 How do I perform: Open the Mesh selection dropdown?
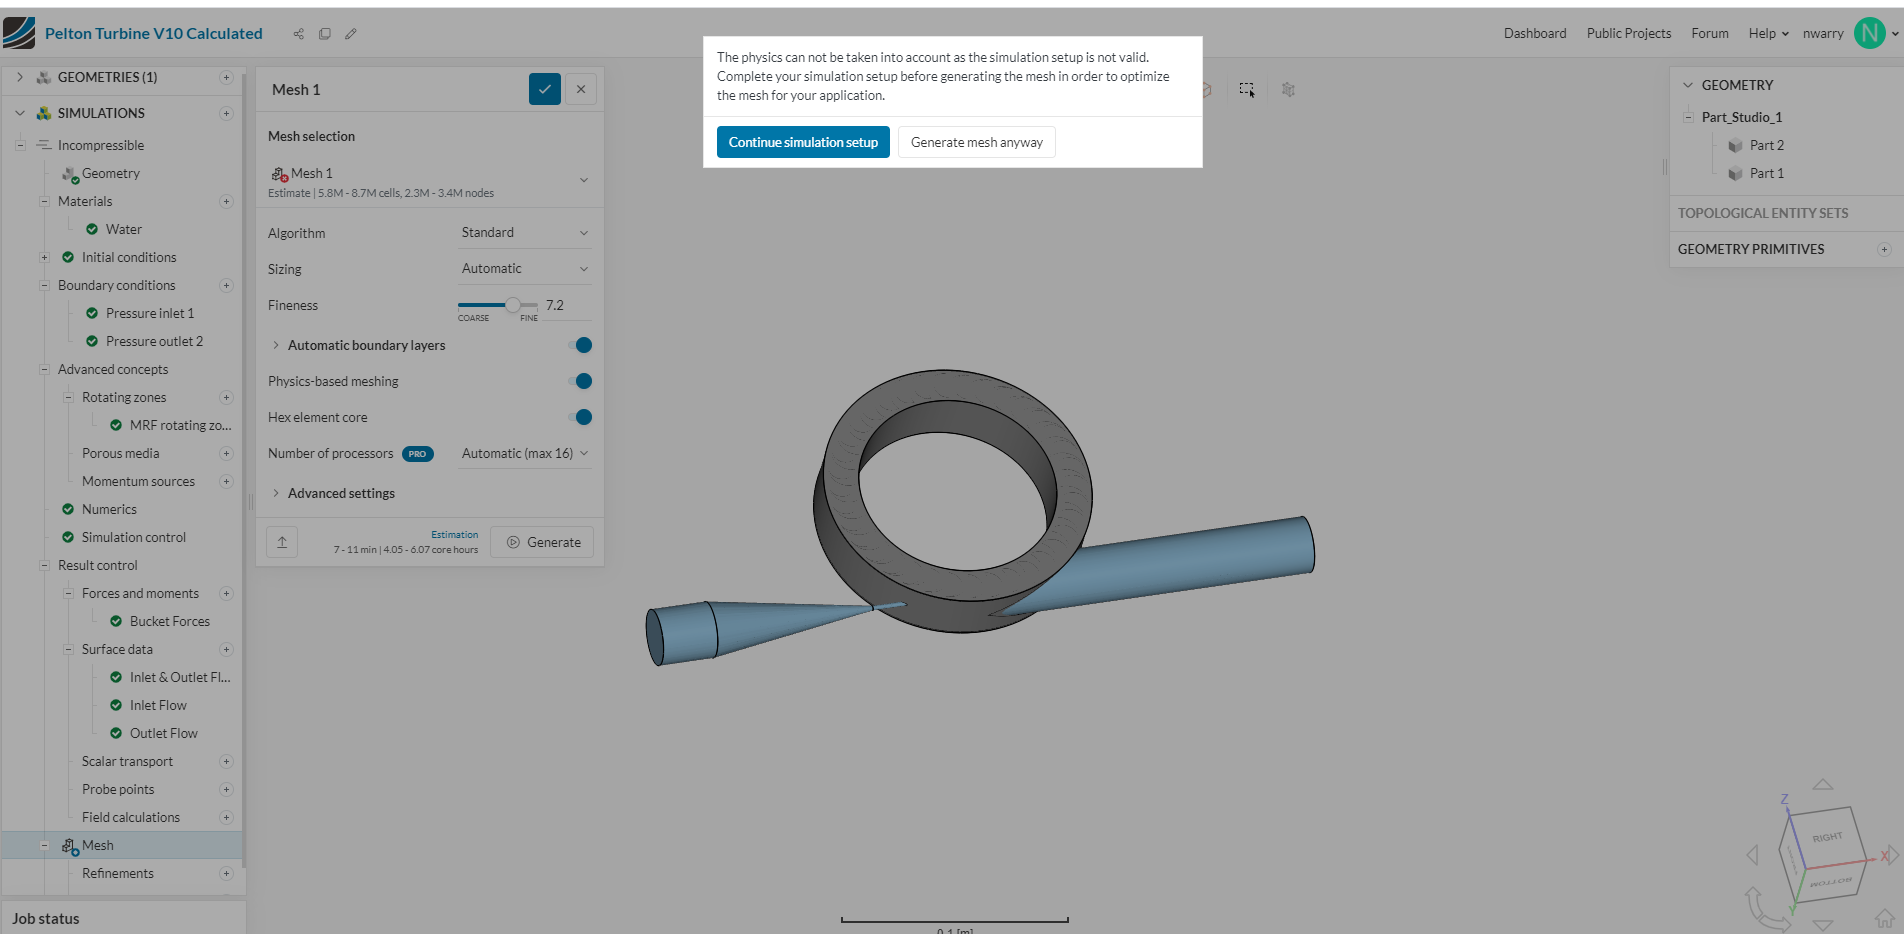(430, 181)
